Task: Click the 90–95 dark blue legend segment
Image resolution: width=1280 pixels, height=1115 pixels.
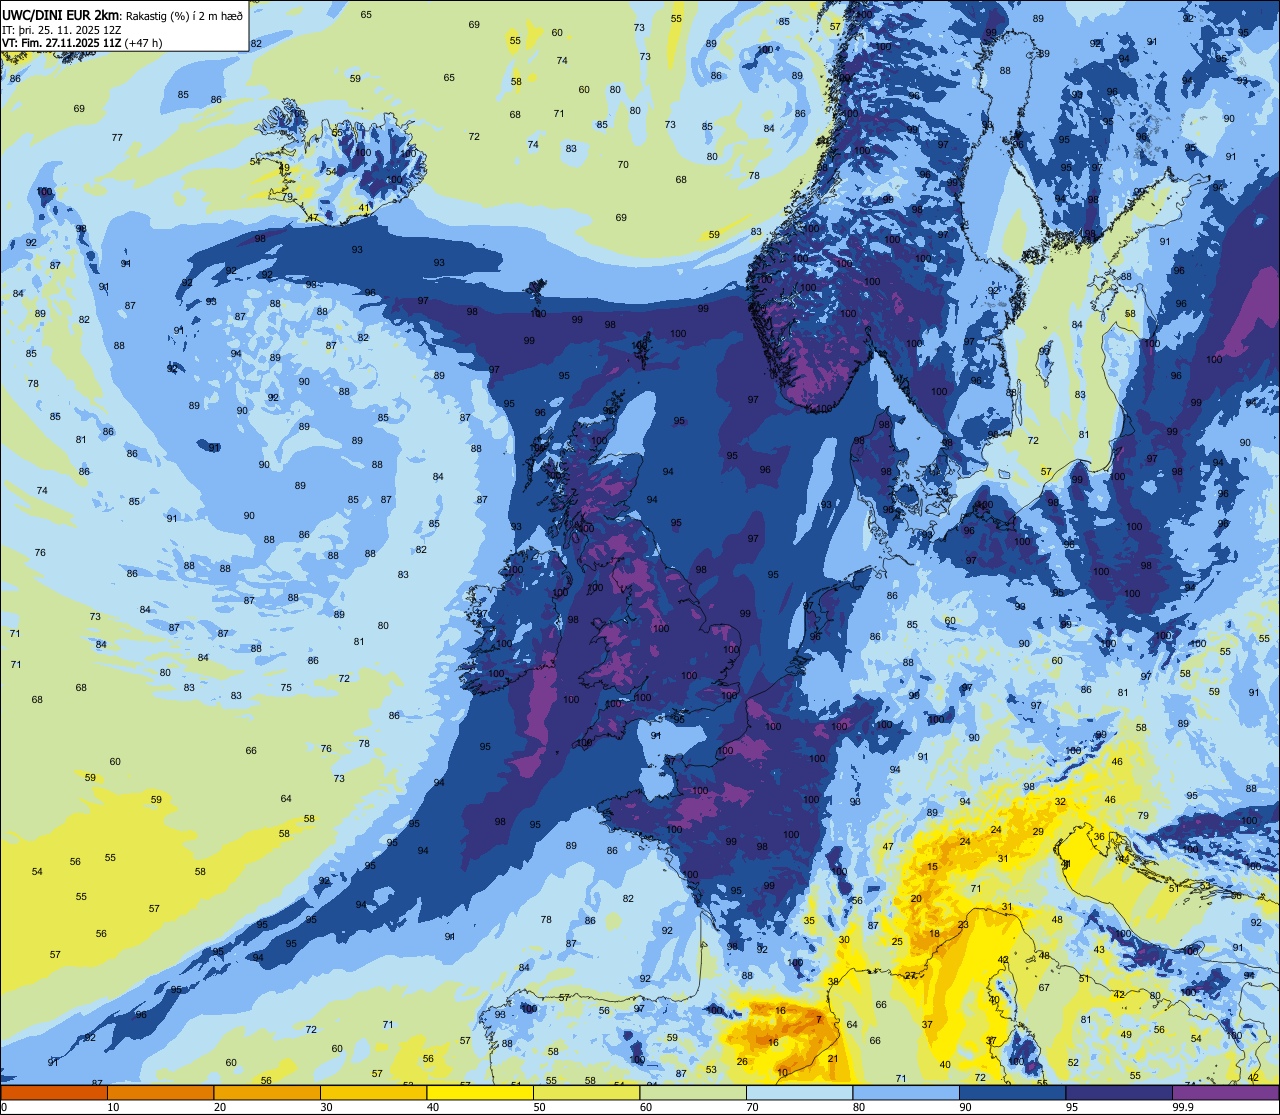Action: pos(1012,1092)
